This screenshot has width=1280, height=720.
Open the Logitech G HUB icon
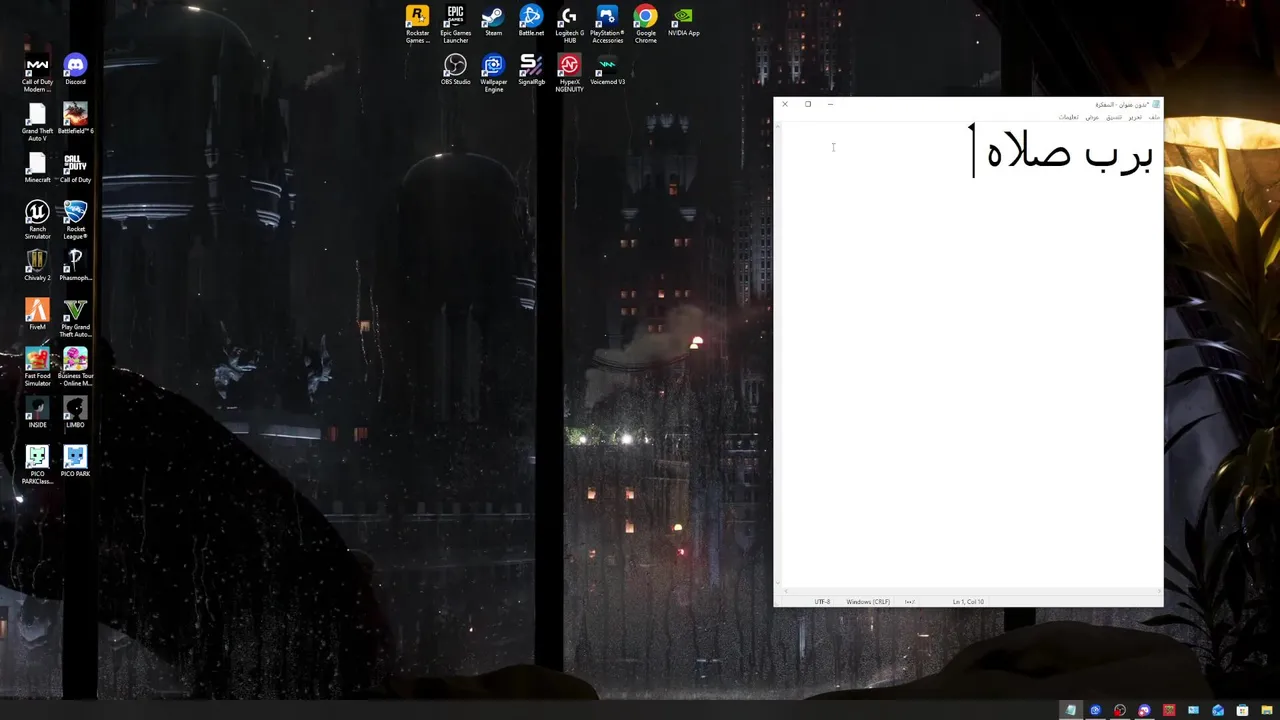[569, 24]
